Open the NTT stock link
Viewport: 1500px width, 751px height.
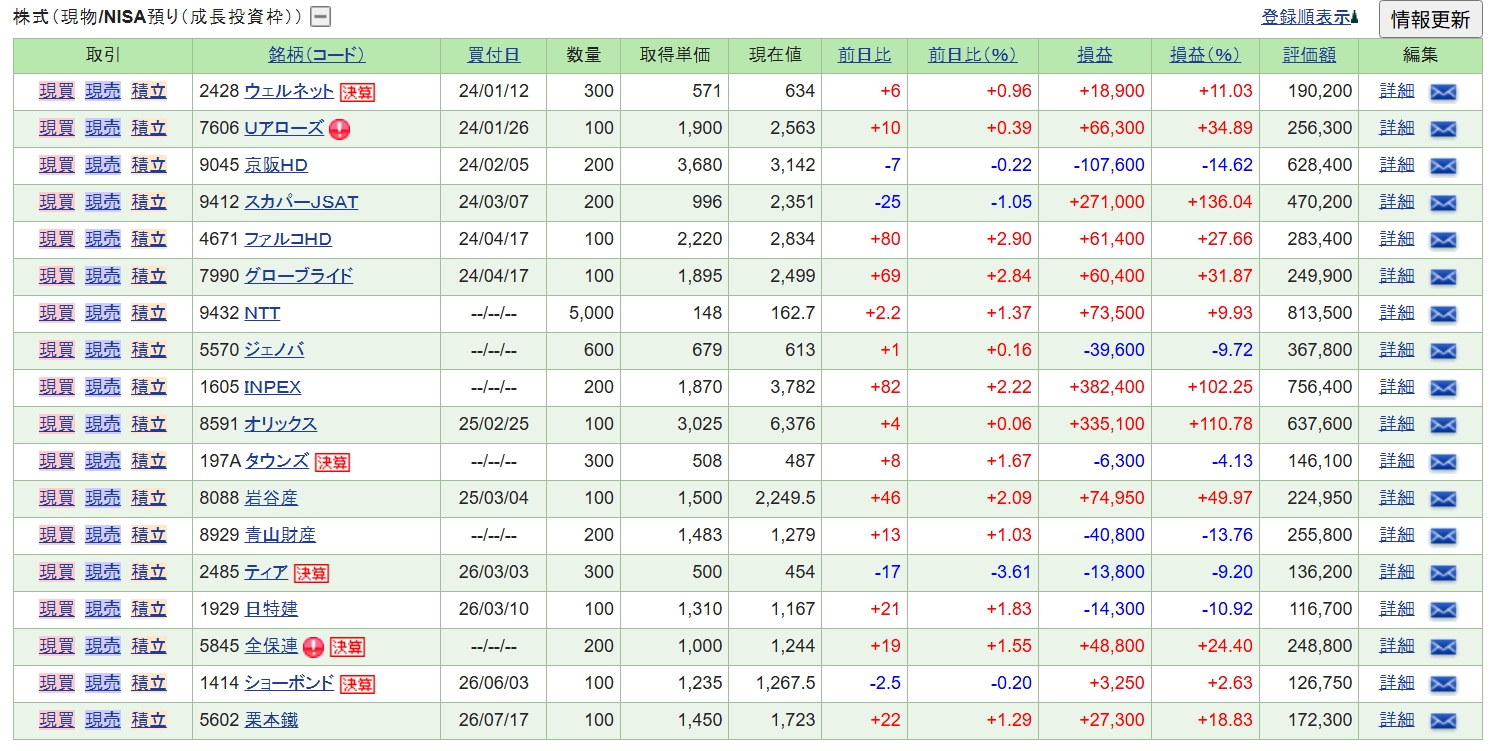click(262, 313)
